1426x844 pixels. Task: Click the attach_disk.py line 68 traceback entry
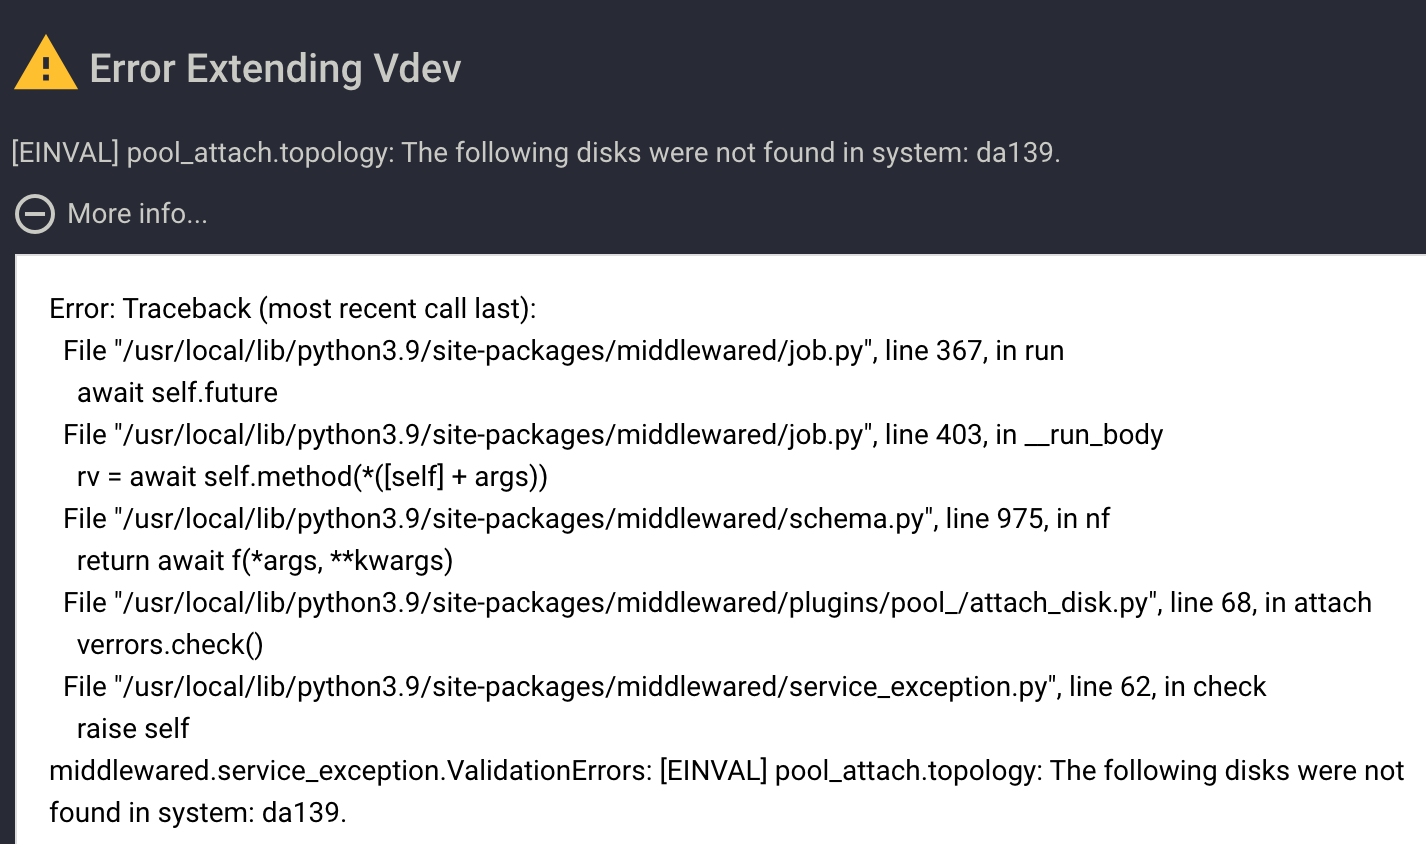point(717,603)
